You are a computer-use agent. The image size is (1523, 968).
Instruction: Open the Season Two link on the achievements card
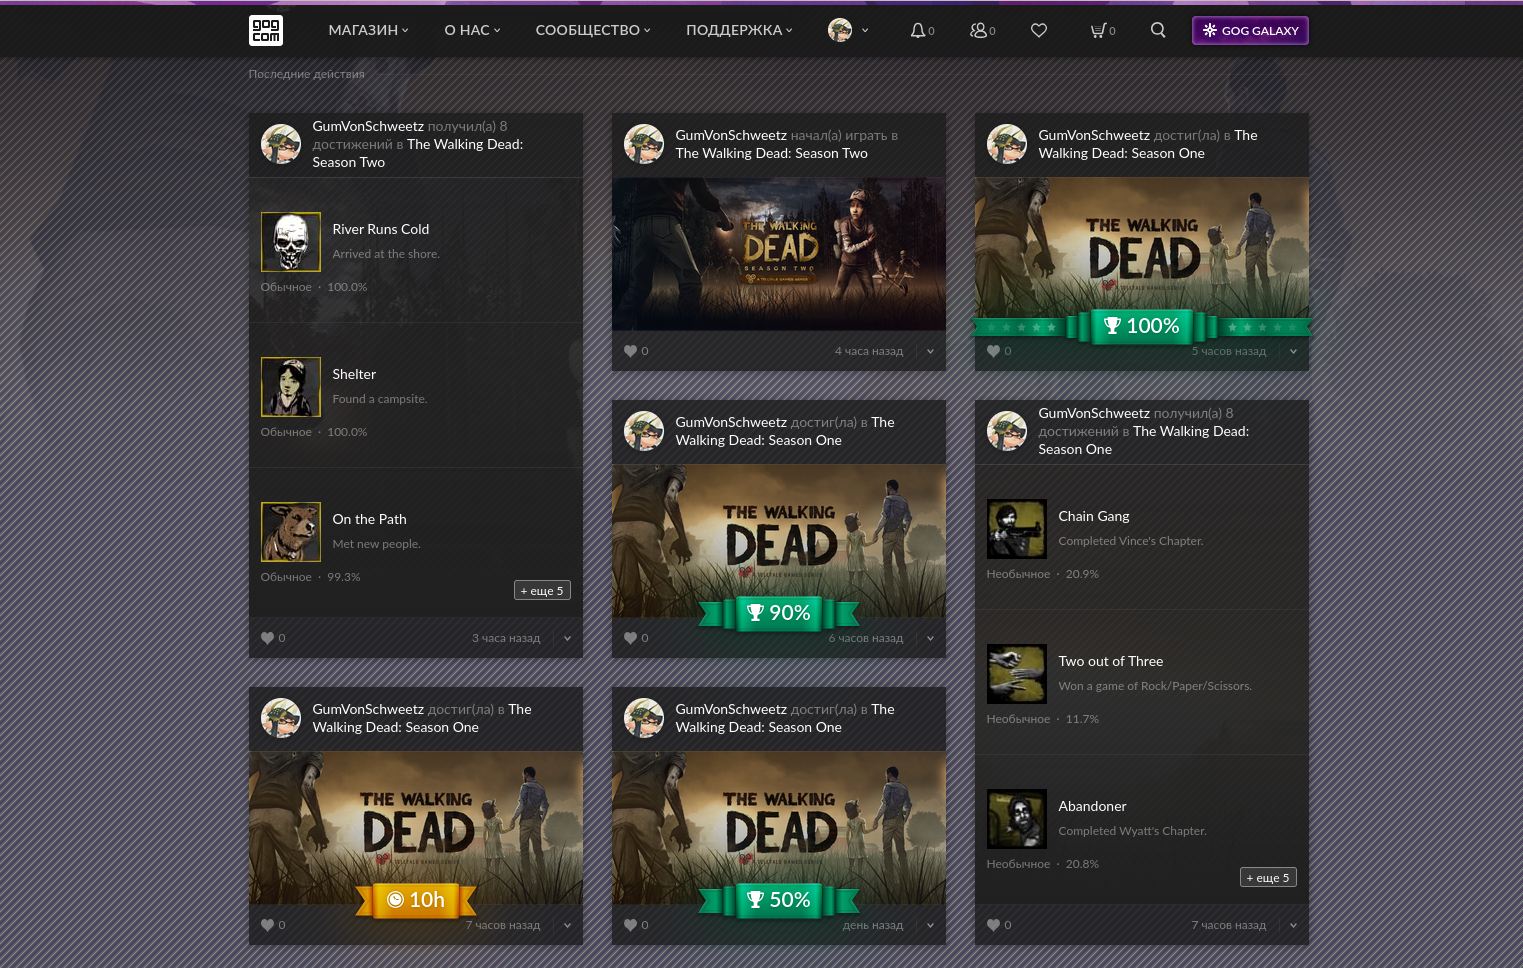tap(418, 153)
